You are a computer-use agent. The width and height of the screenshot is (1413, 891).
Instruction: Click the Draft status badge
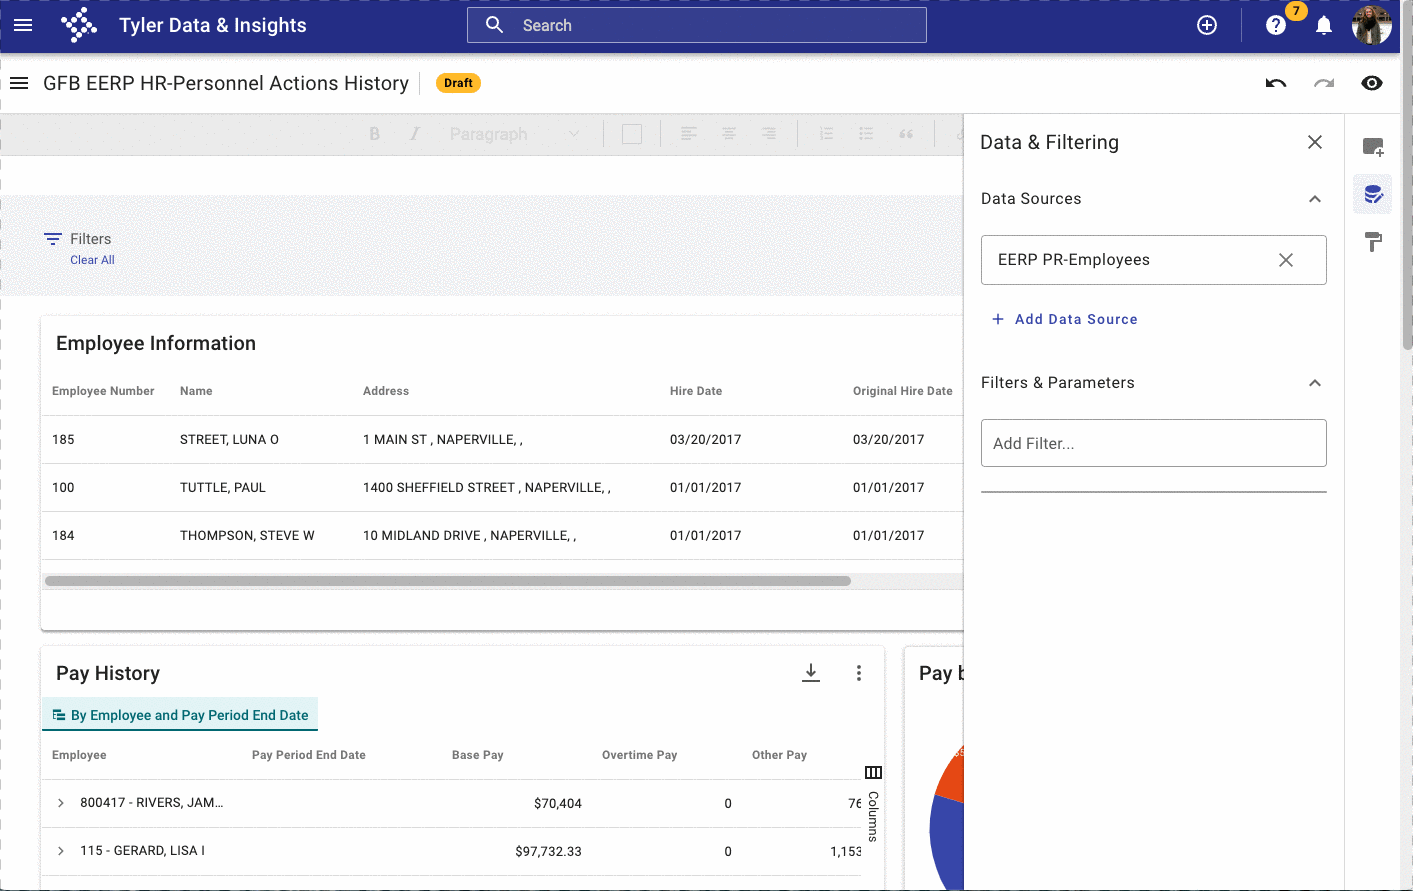(x=458, y=83)
